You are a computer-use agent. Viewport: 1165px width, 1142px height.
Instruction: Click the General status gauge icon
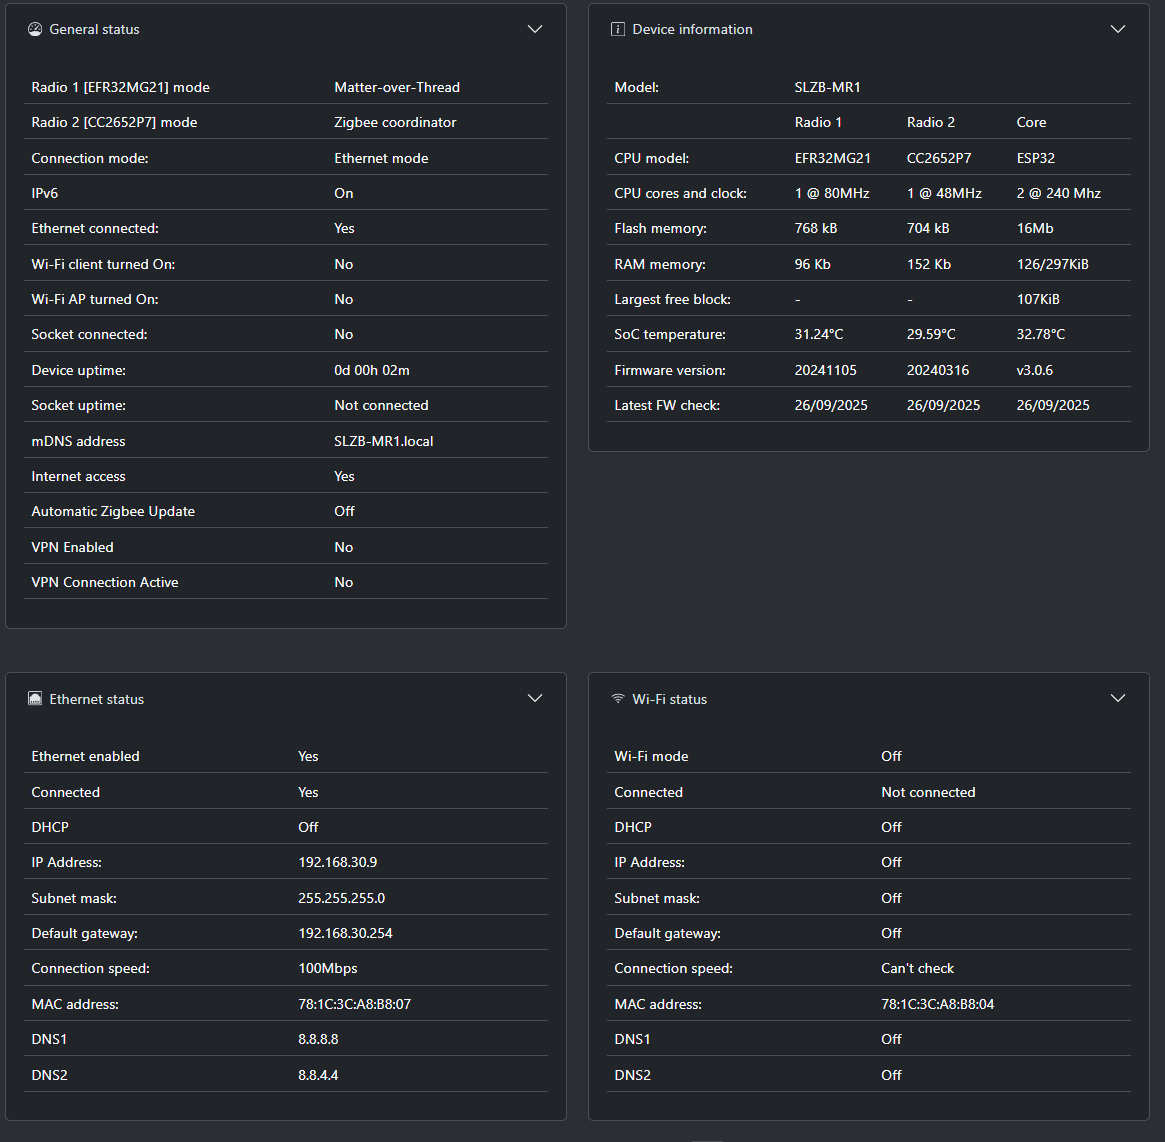coord(35,29)
